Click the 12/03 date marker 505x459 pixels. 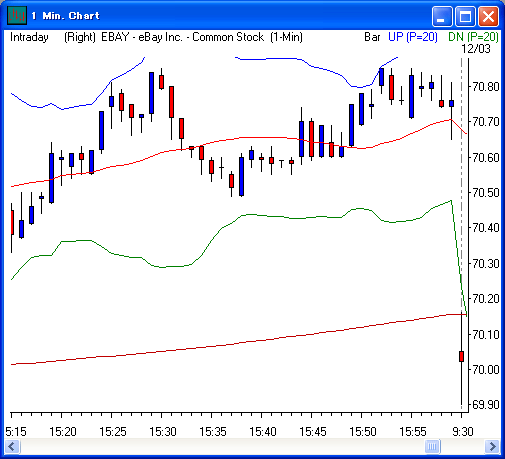pos(476,49)
